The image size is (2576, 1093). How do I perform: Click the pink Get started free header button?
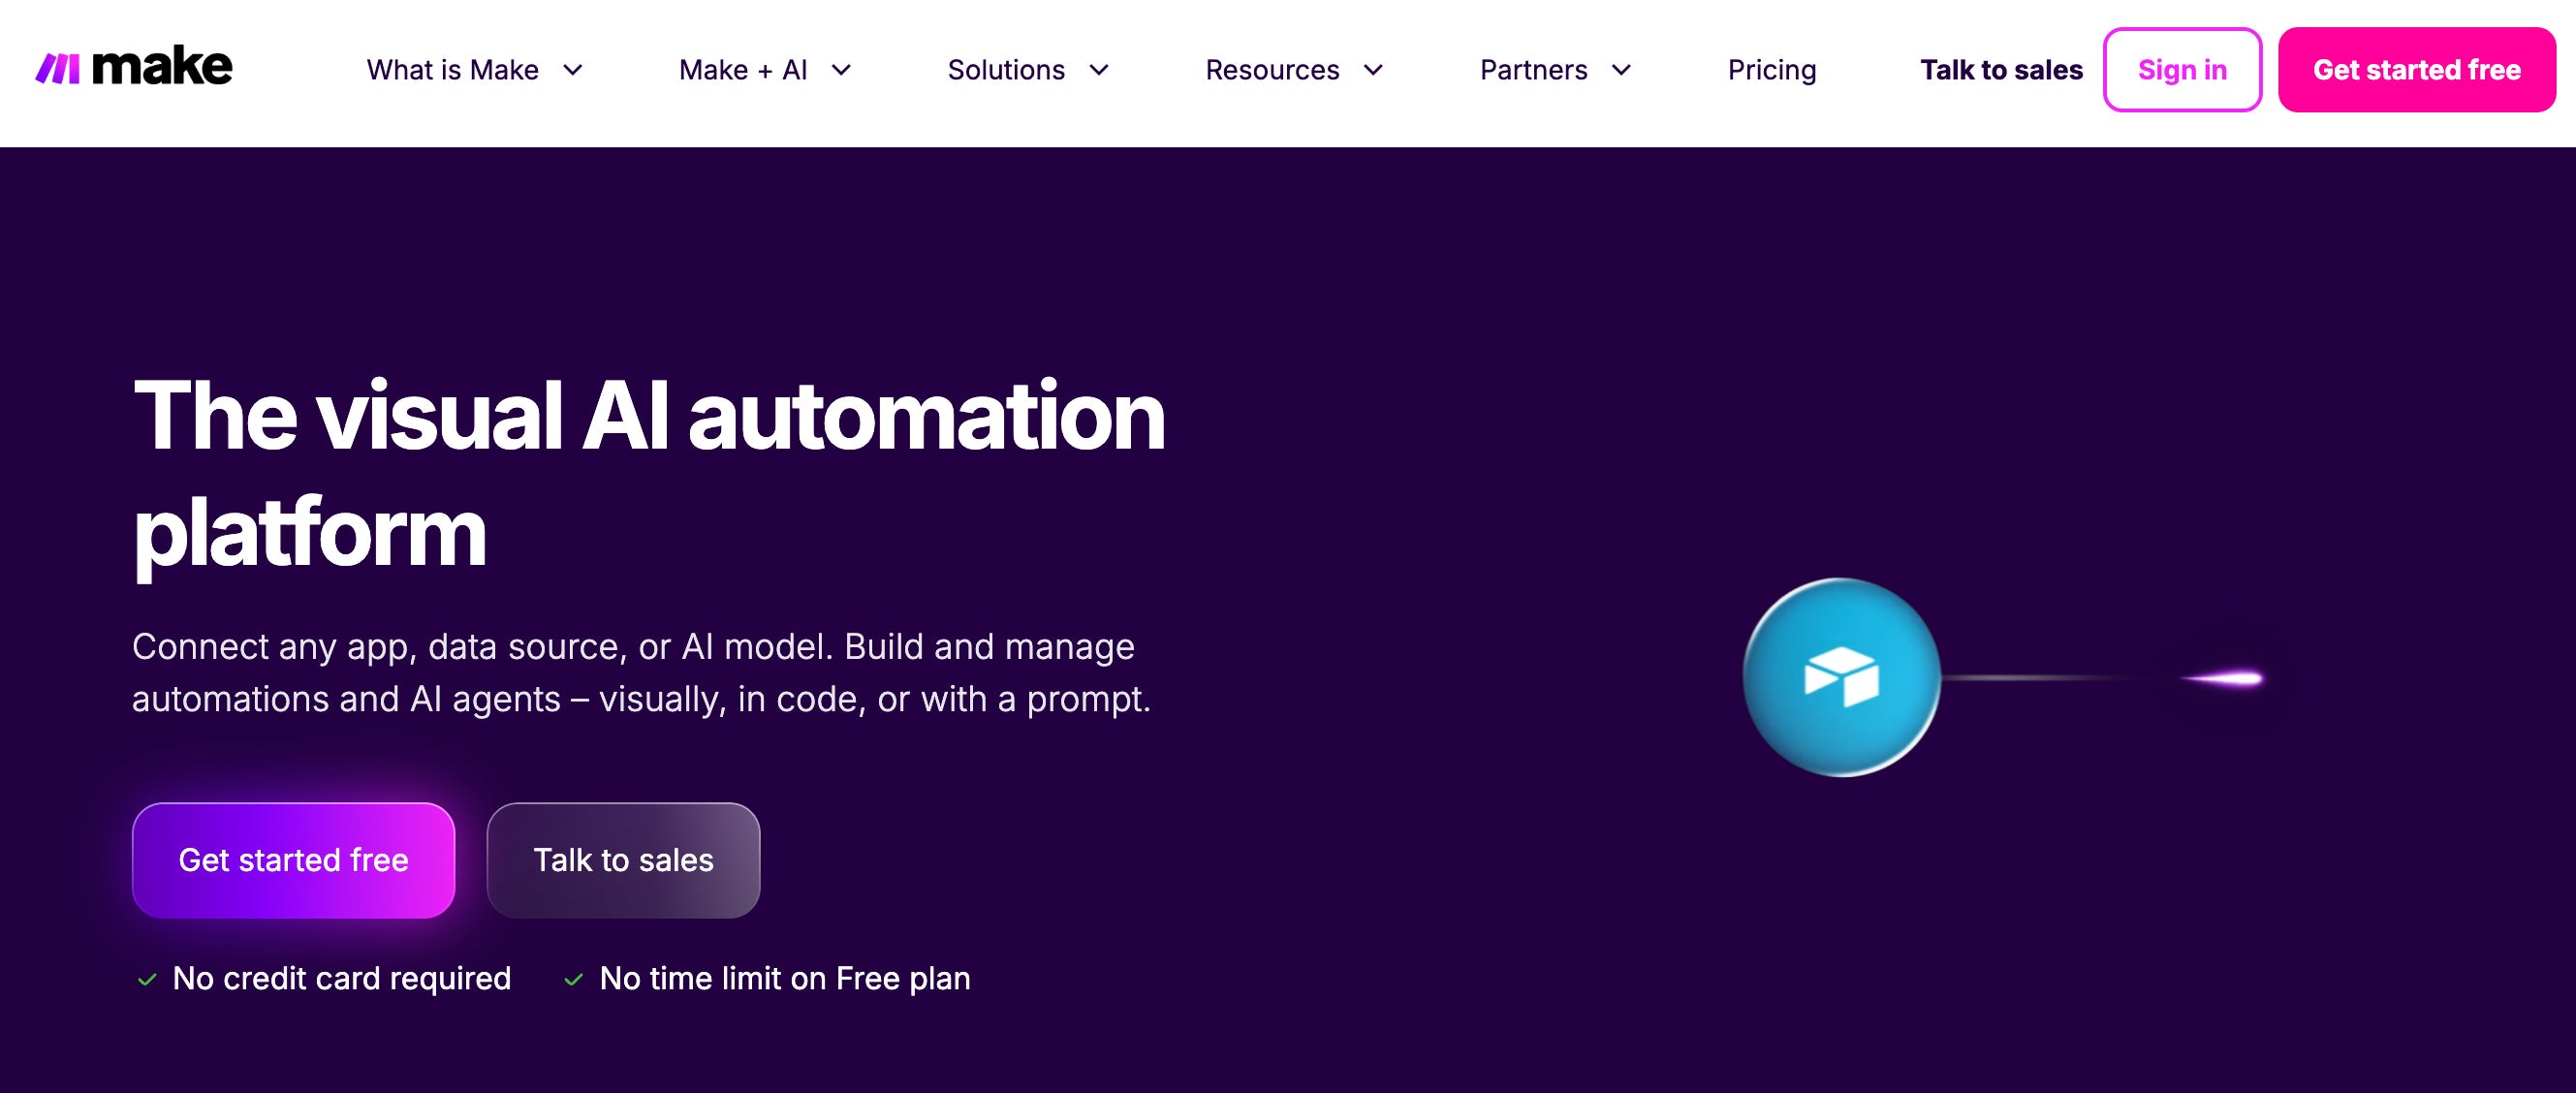[2417, 69]
